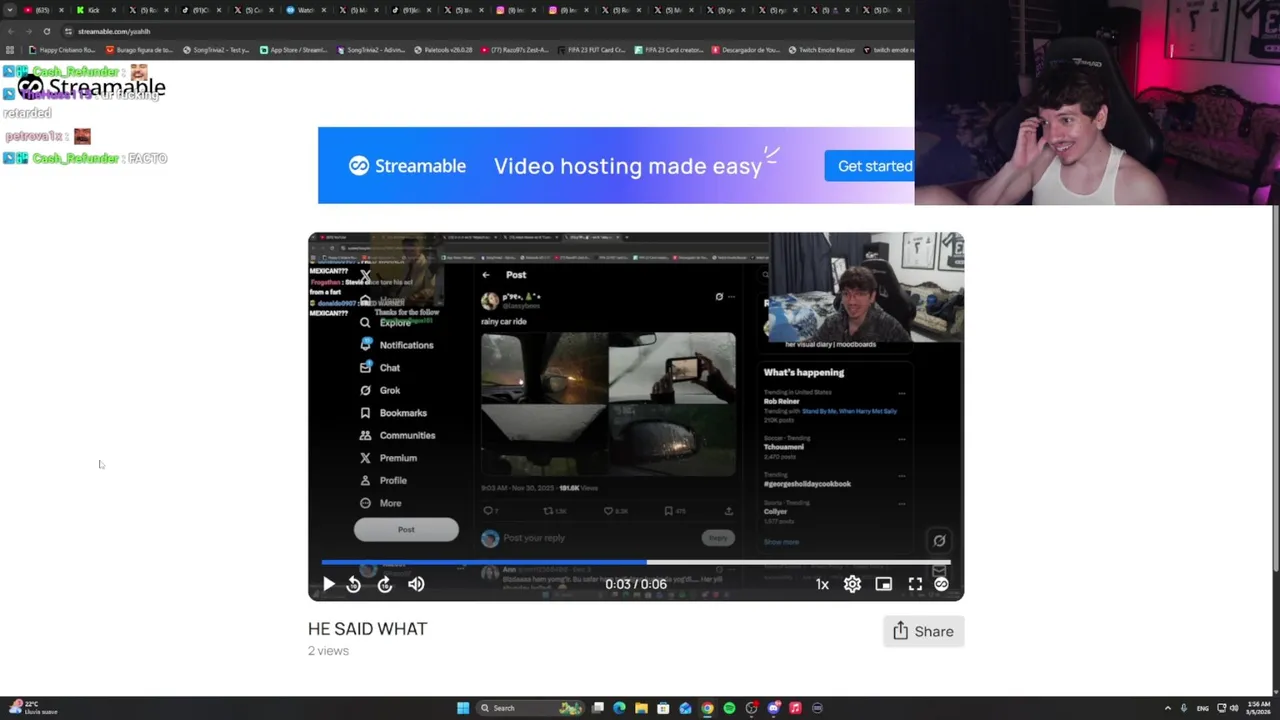The height and width of the screenshot is (720, 1280).
Task: Skip forward ten seconds in video
Action: (x=385, y=584)
